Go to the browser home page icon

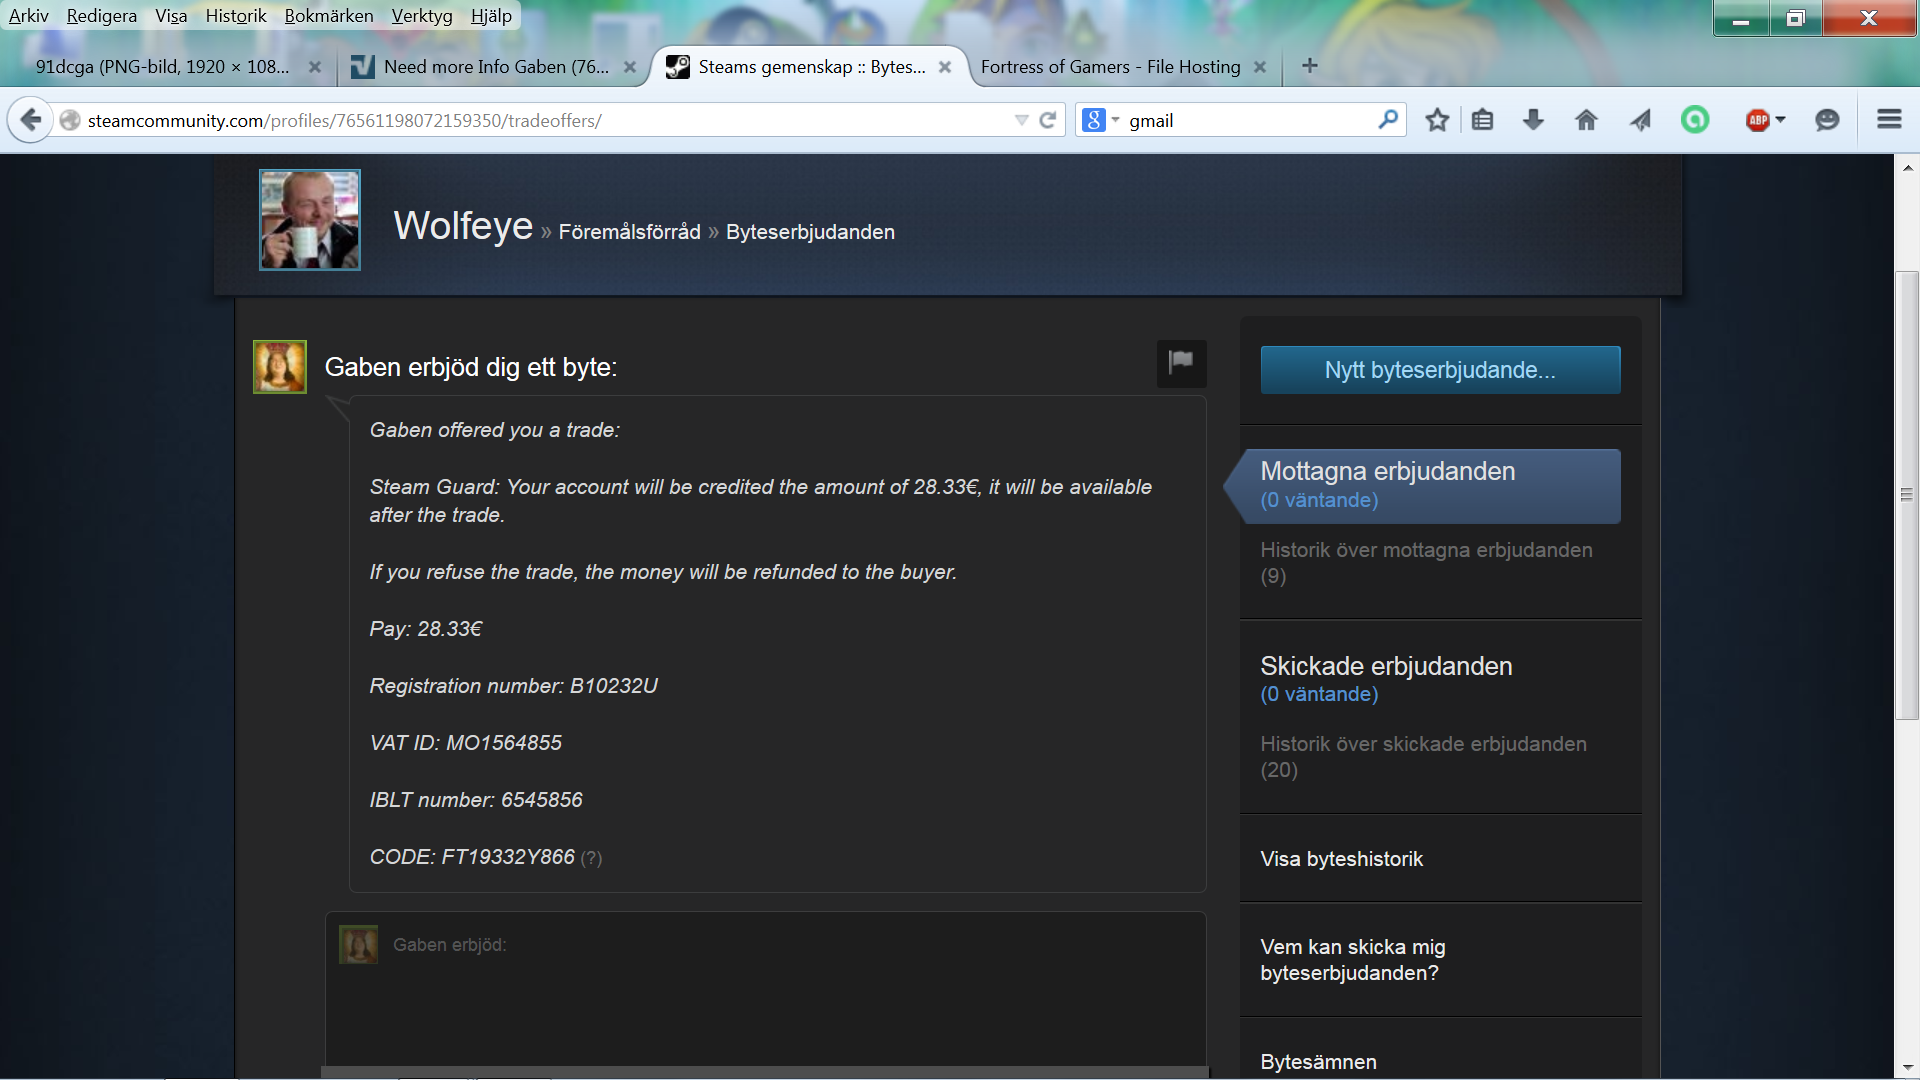(x=1586, y=120)
